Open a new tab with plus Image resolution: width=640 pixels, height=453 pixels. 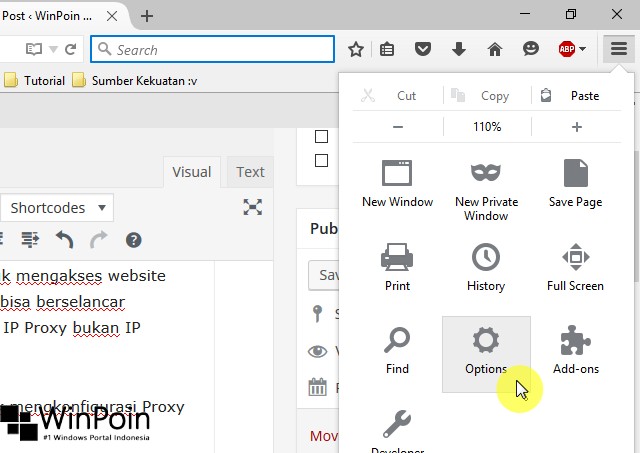[147, 16]
